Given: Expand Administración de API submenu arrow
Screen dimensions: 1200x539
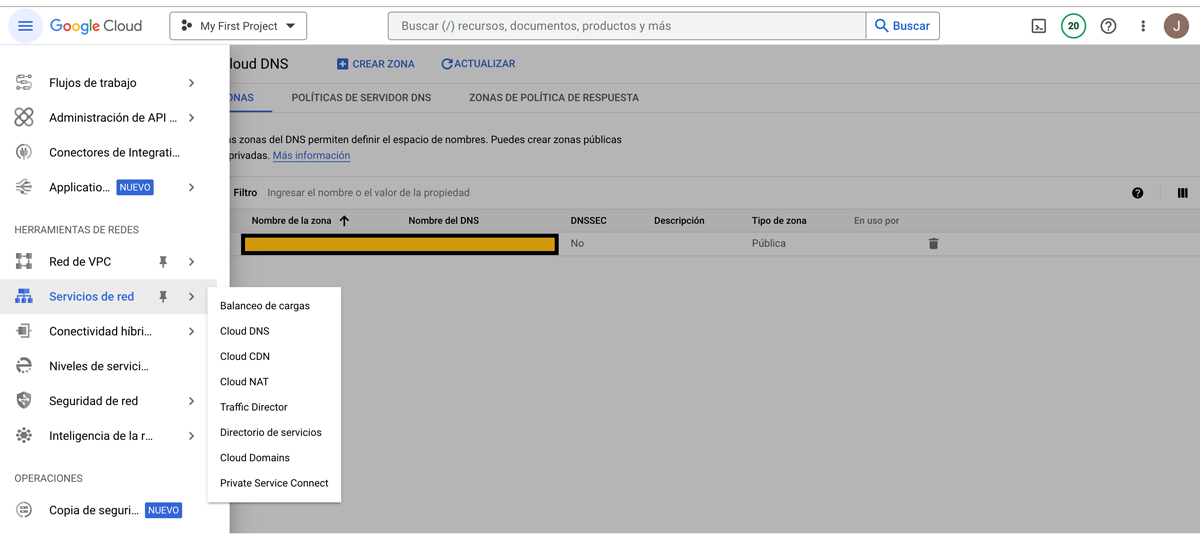Looking at the screenshot, I should pos(191,118).
